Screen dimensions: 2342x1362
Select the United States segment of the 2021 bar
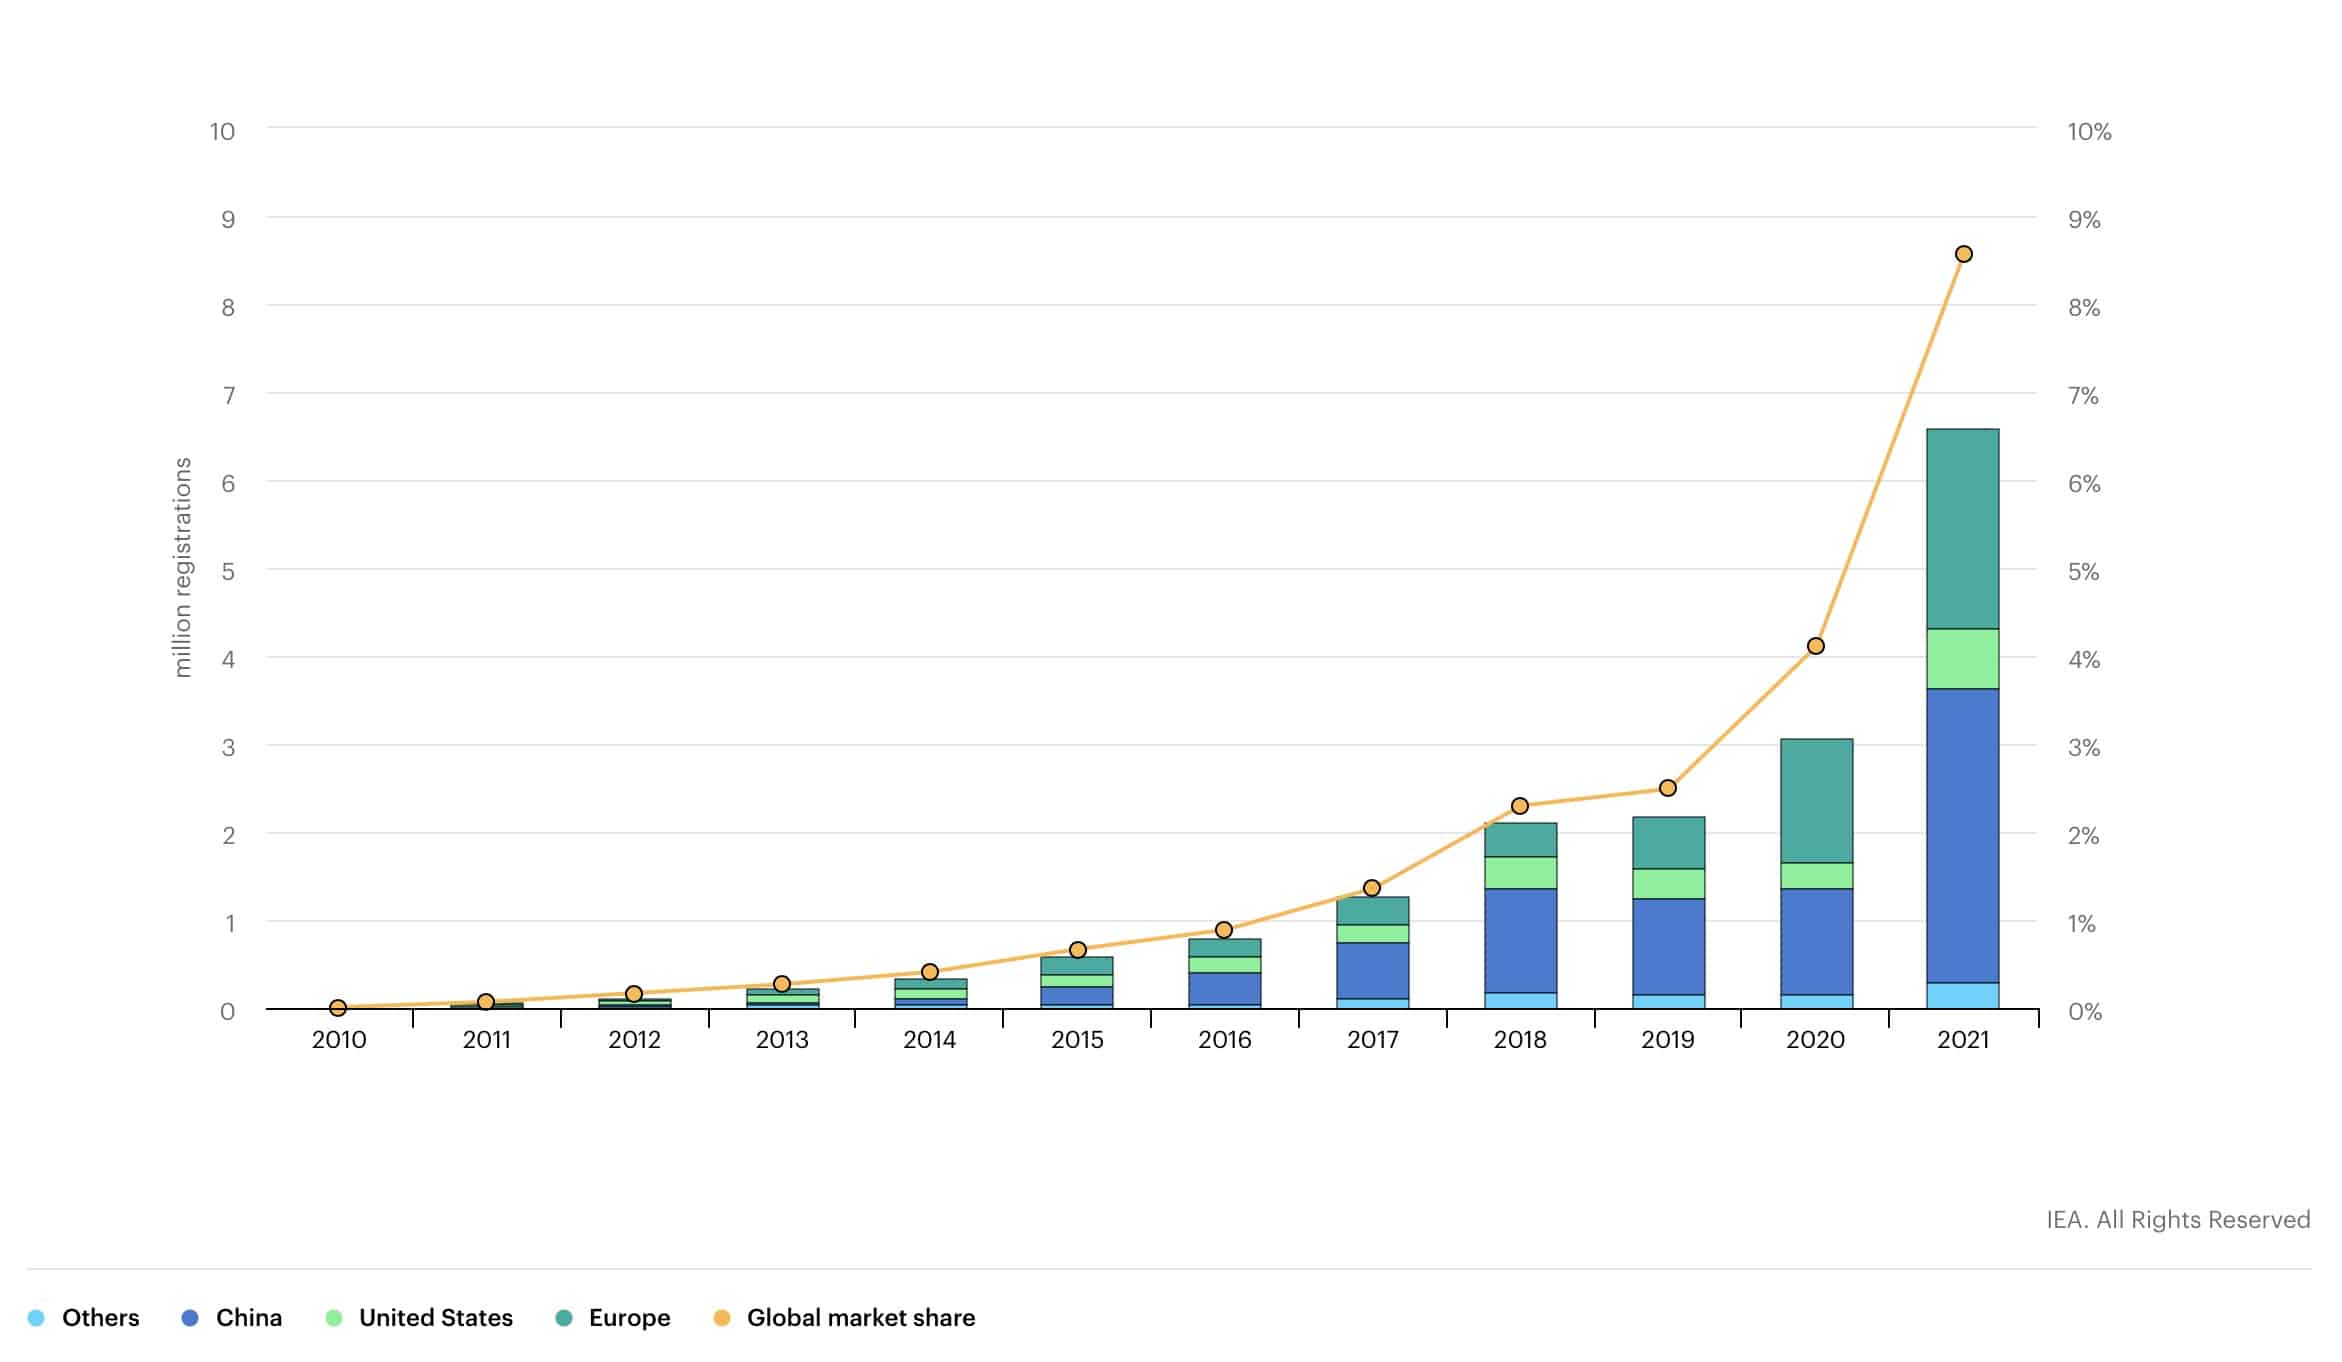[x=1962, y=658]
